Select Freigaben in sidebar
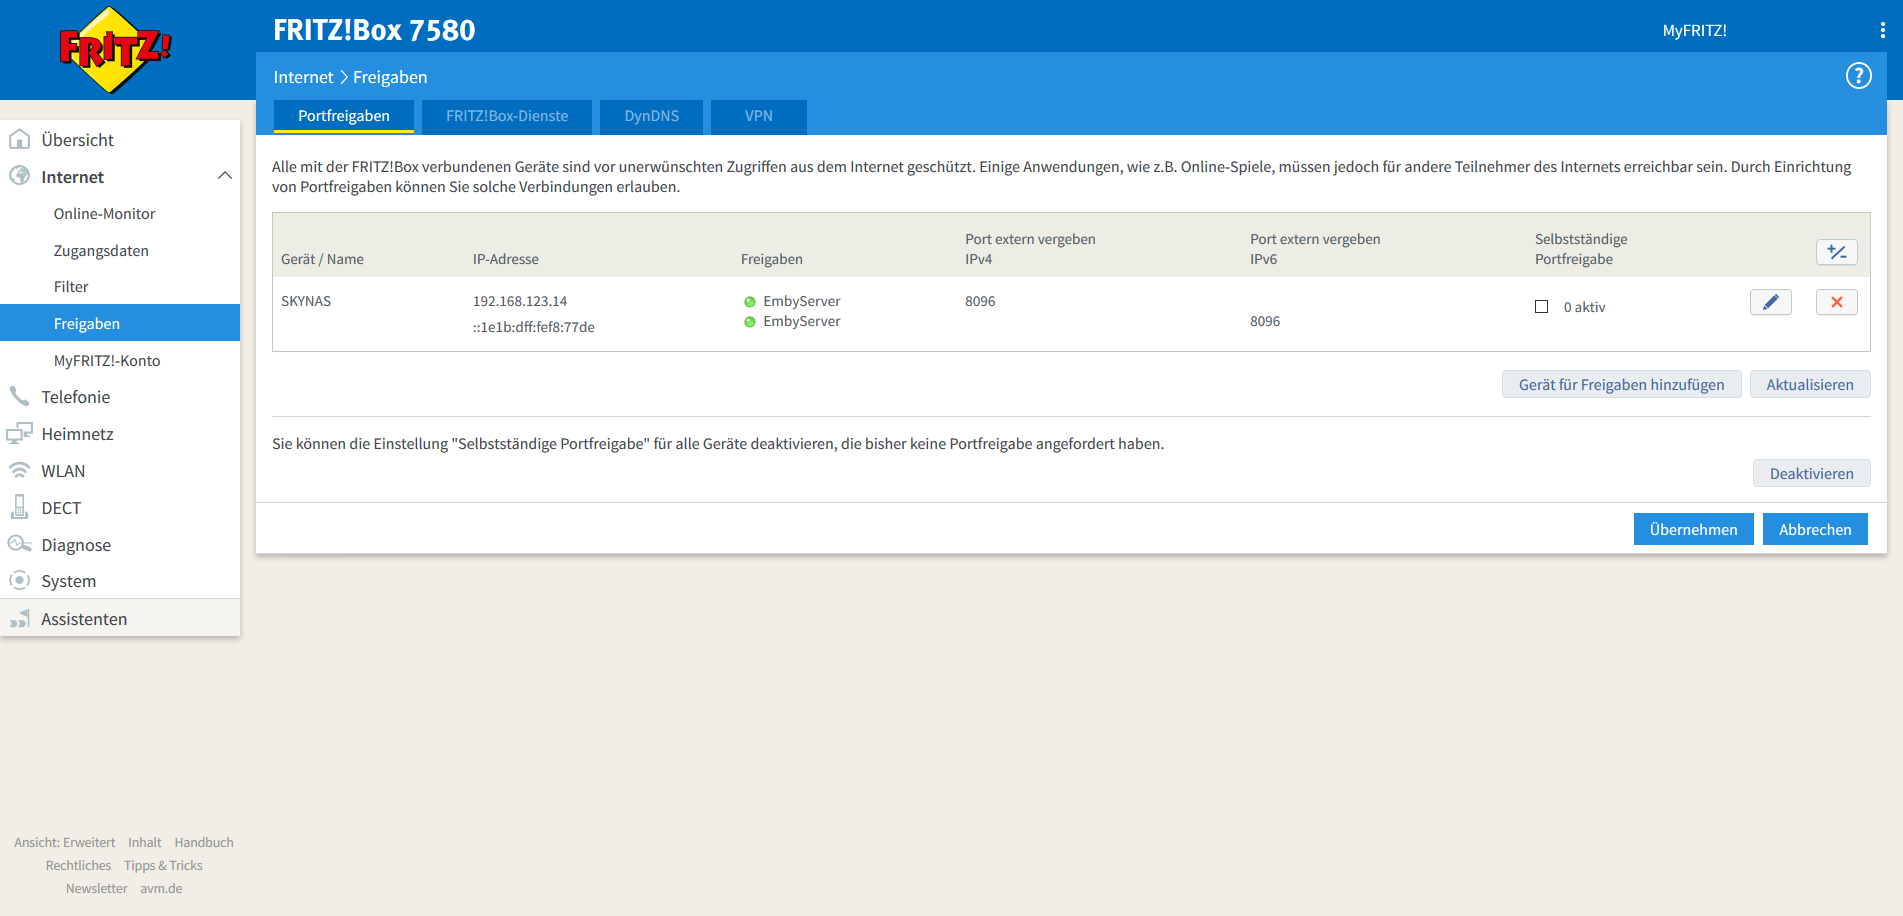Image resolution: width=1903 pixels, height=916 pixels. pyautogui.click(x=120, y=323)
